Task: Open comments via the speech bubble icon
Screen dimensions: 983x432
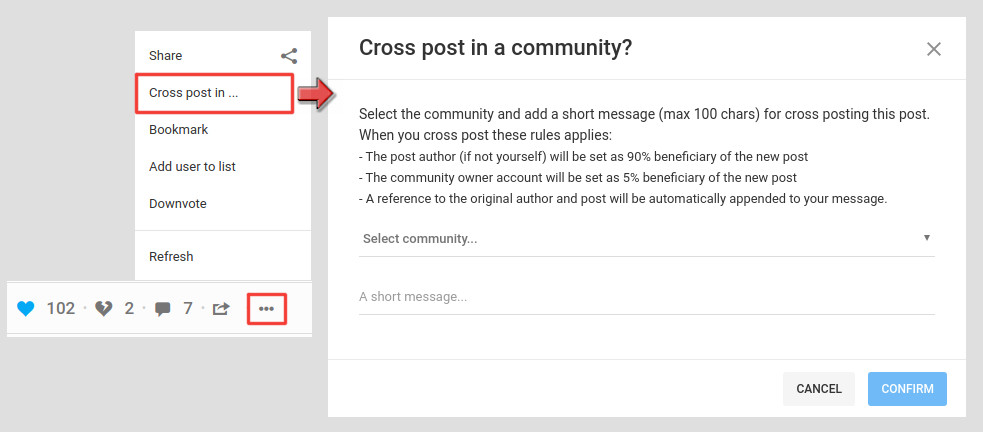Action: coord(163,309)
